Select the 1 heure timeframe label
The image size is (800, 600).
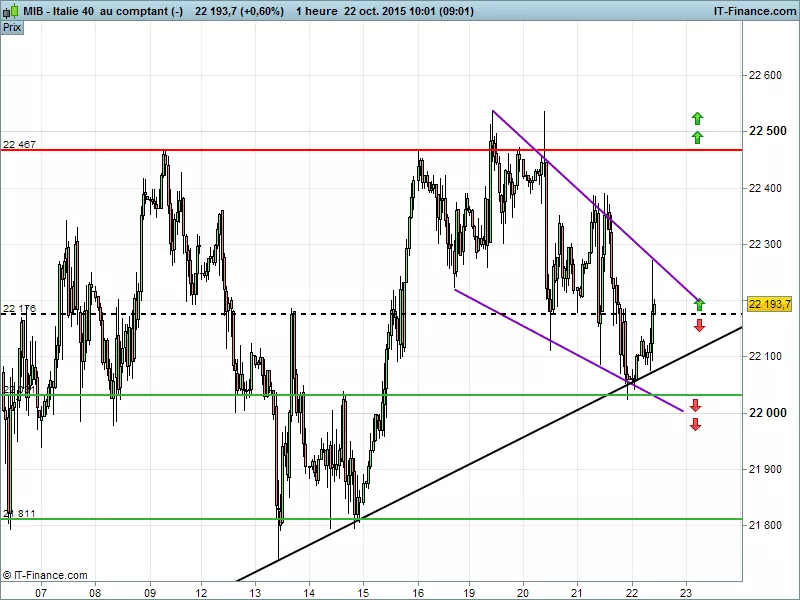[316, 11]
